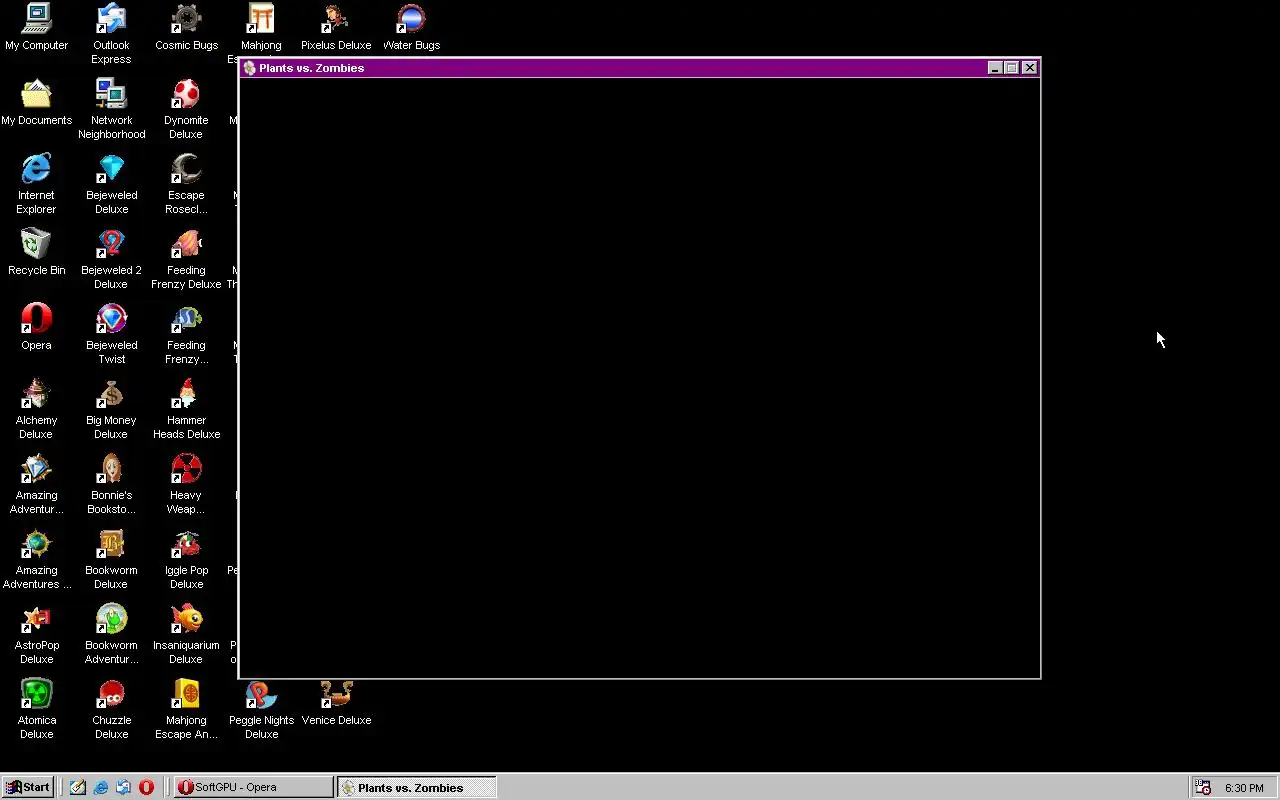This screenshot has width=1280, height=800.
Task: Select Bejeweled 2 Deluxe shortcut
Action: [111, 259]
